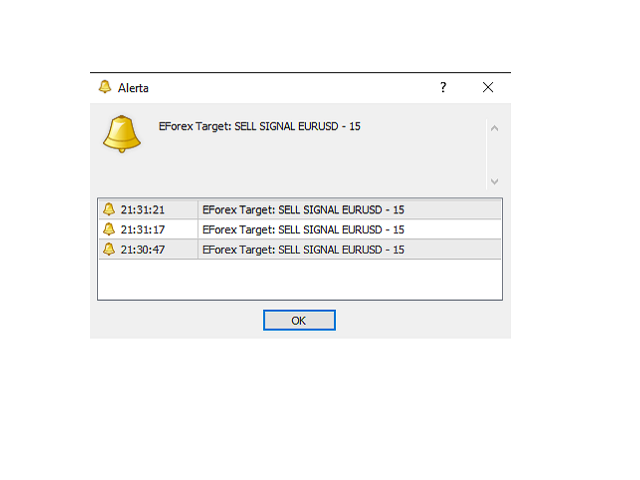Click the scroll down arrow in message area
The image size is (640, 480).
coord(494,181)
